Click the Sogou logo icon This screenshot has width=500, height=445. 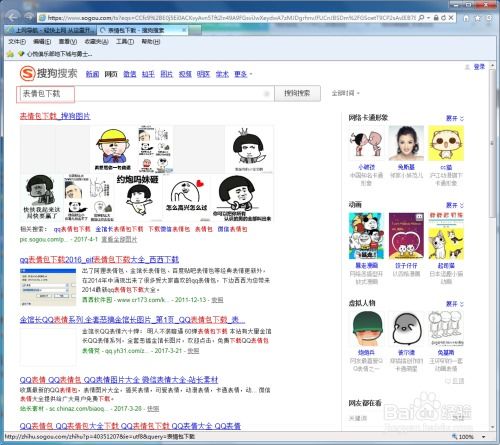point(27,73)
